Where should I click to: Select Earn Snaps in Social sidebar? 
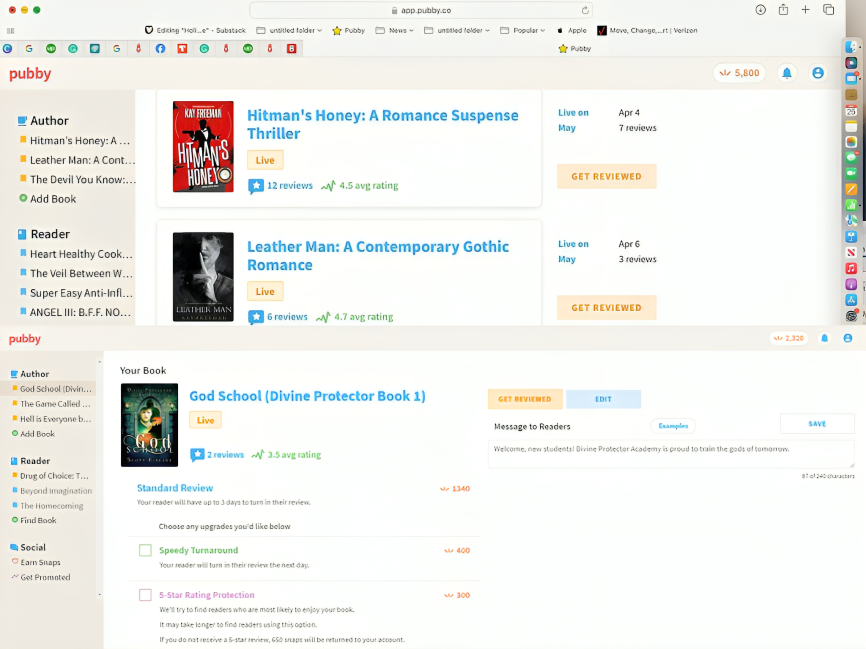[x=40, y=562]
